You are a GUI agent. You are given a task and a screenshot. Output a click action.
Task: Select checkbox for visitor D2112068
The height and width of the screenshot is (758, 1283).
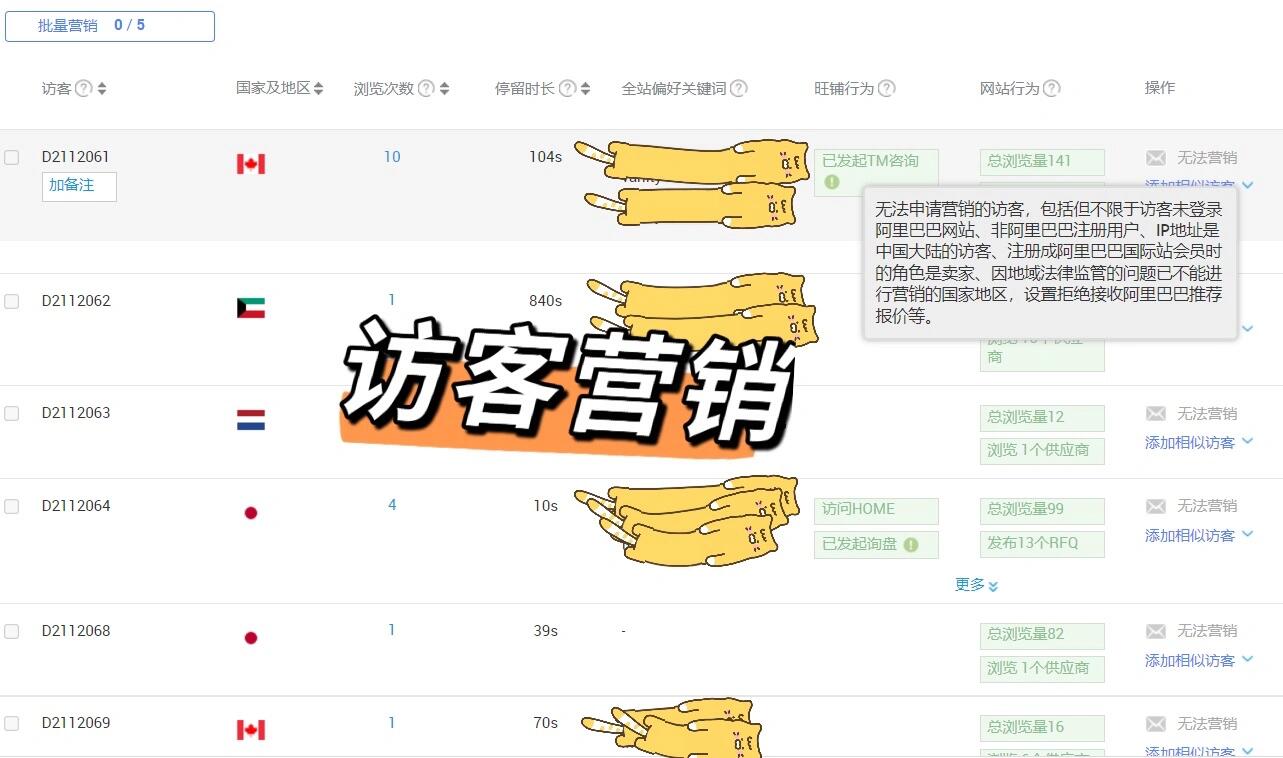click(x=12, y=631)
